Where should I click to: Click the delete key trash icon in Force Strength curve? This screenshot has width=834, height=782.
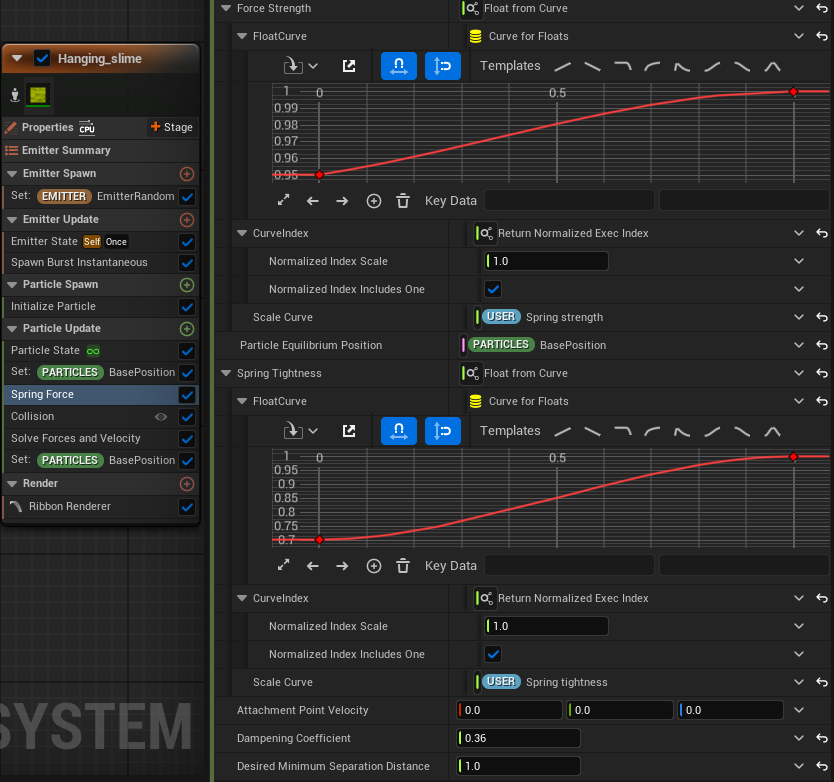pos(403,201)
